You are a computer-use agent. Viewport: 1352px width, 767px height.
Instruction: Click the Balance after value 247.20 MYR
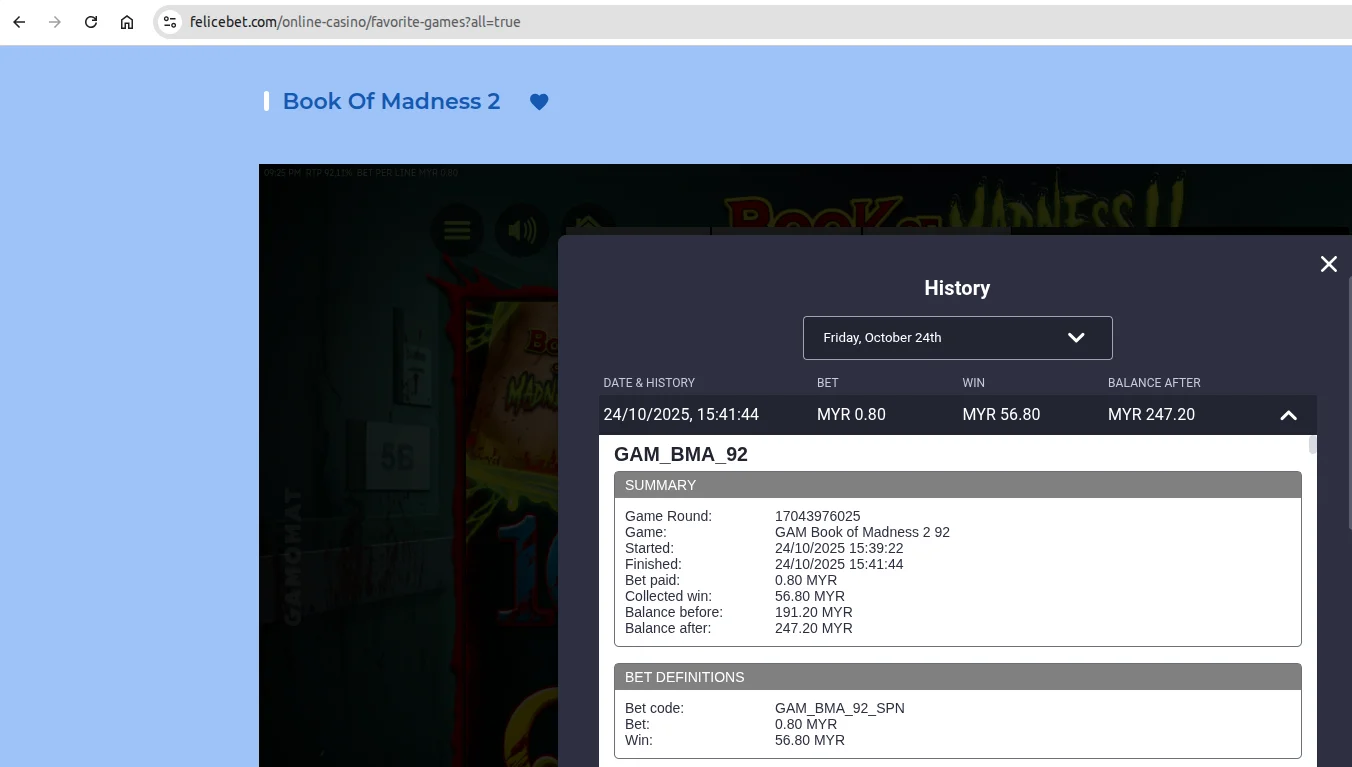(814, 628)
